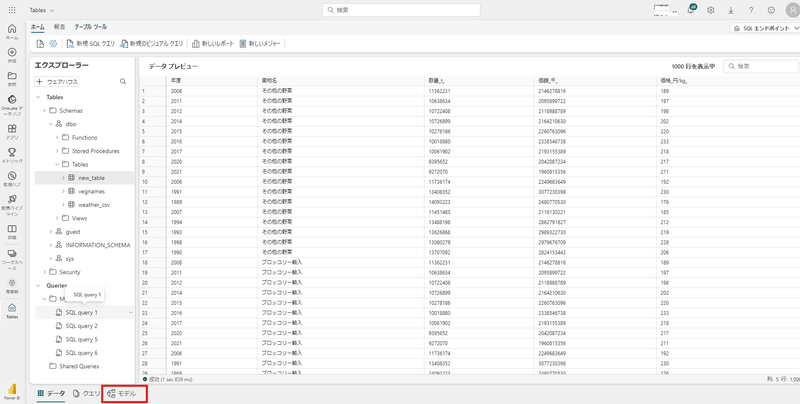Expand the Functions folder
The image size is (800, 404).
pyautogui.click(x=57, y=138)
